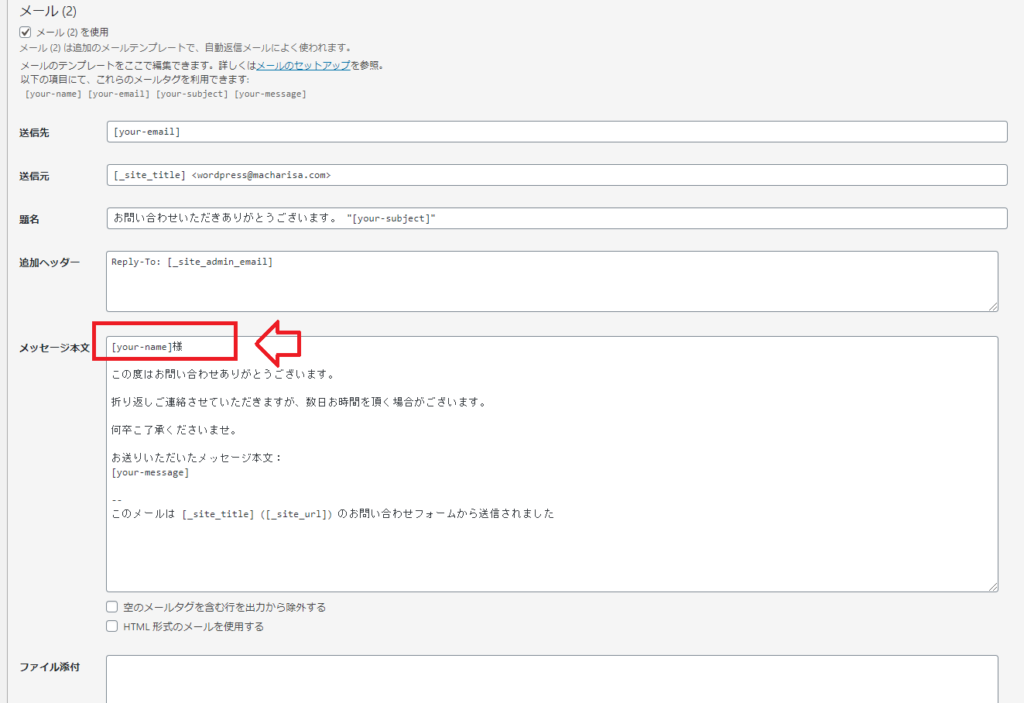Click inside the 追加ヘッダー textarea
Viewport: 1024px width, 703px height.
click(x=500, y=280)
